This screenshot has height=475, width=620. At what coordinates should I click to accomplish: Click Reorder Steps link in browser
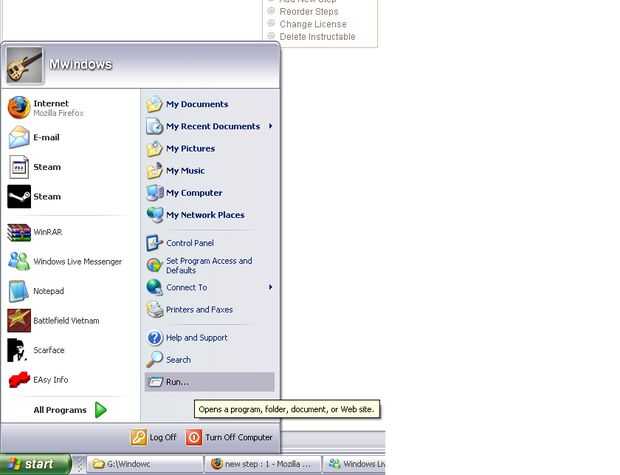[x=309, y=12]
